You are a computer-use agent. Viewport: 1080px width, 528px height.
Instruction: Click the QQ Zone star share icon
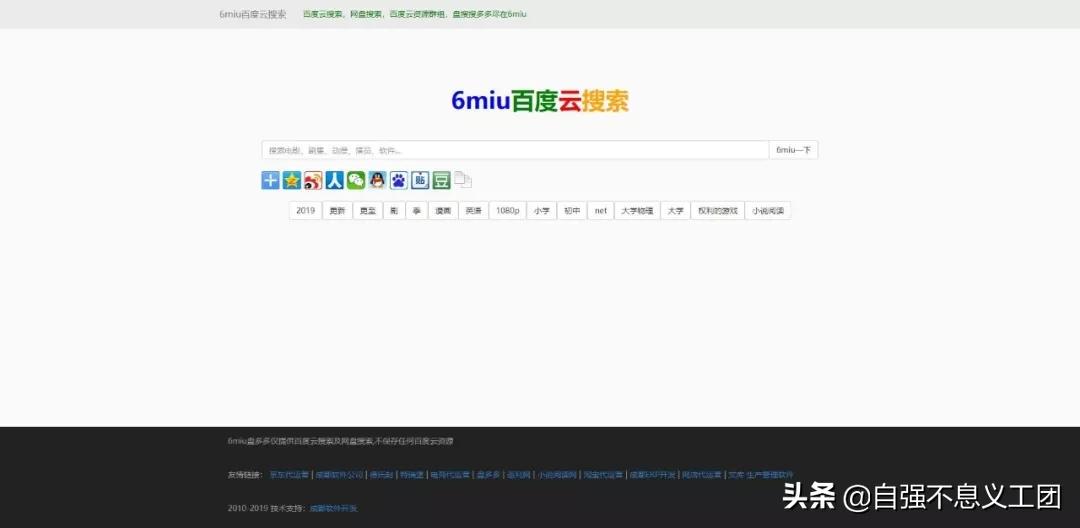pyautogui.click(x=292, y=180)
